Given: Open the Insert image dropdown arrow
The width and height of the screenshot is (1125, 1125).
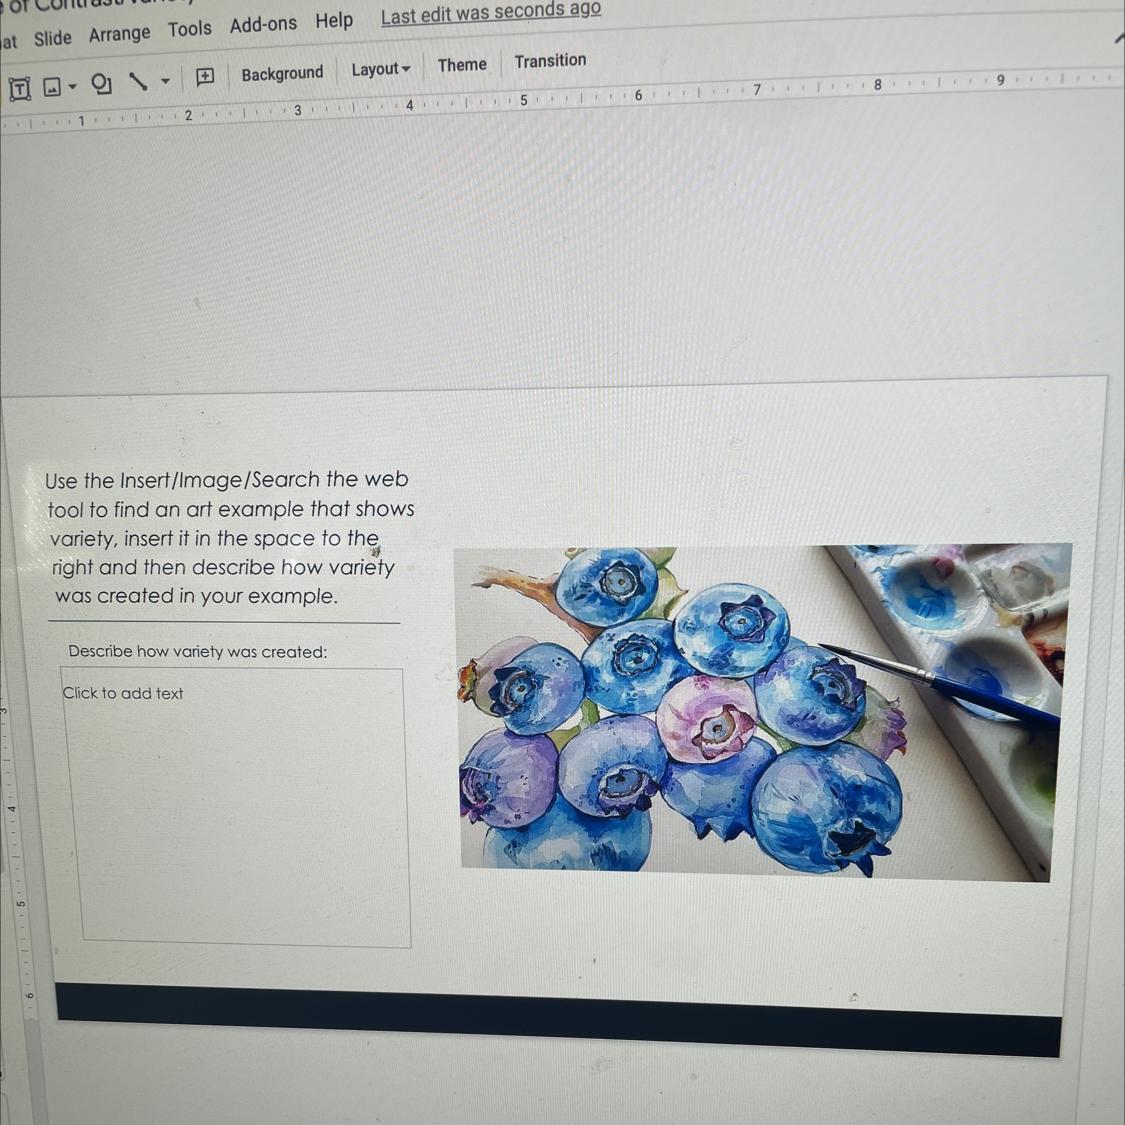Looking at the screenshot, I should [x=72, y=87].
